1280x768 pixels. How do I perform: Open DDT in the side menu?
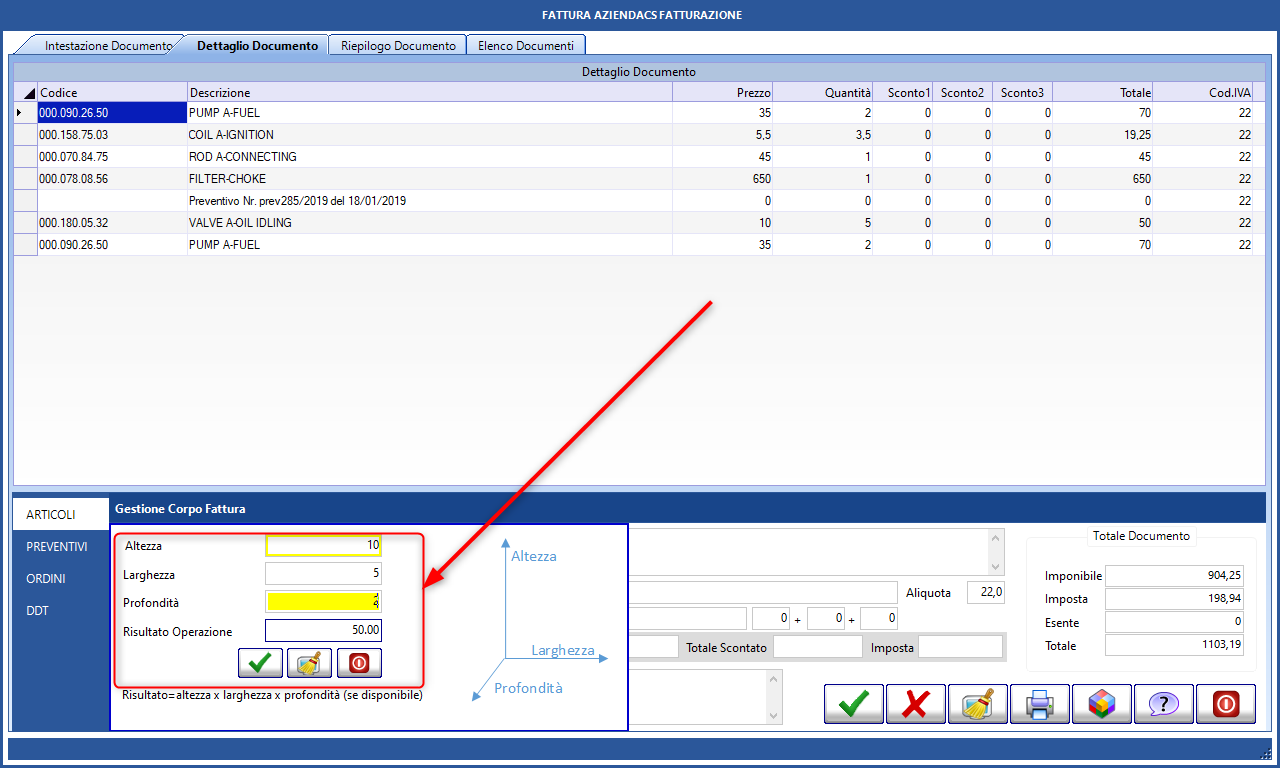pyautogui.click(x=60, y=611)
